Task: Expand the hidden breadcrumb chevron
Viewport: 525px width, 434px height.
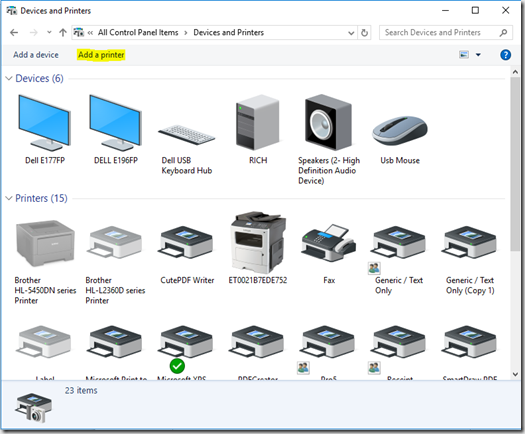Action: pos(90,32)
